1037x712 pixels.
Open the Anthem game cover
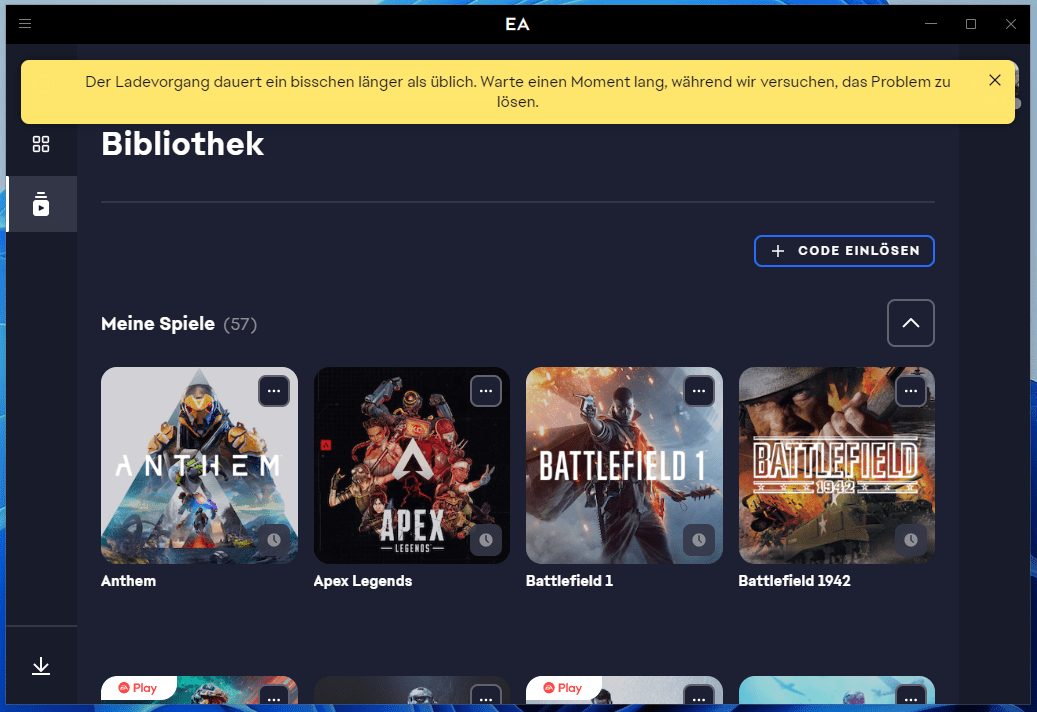199,465
